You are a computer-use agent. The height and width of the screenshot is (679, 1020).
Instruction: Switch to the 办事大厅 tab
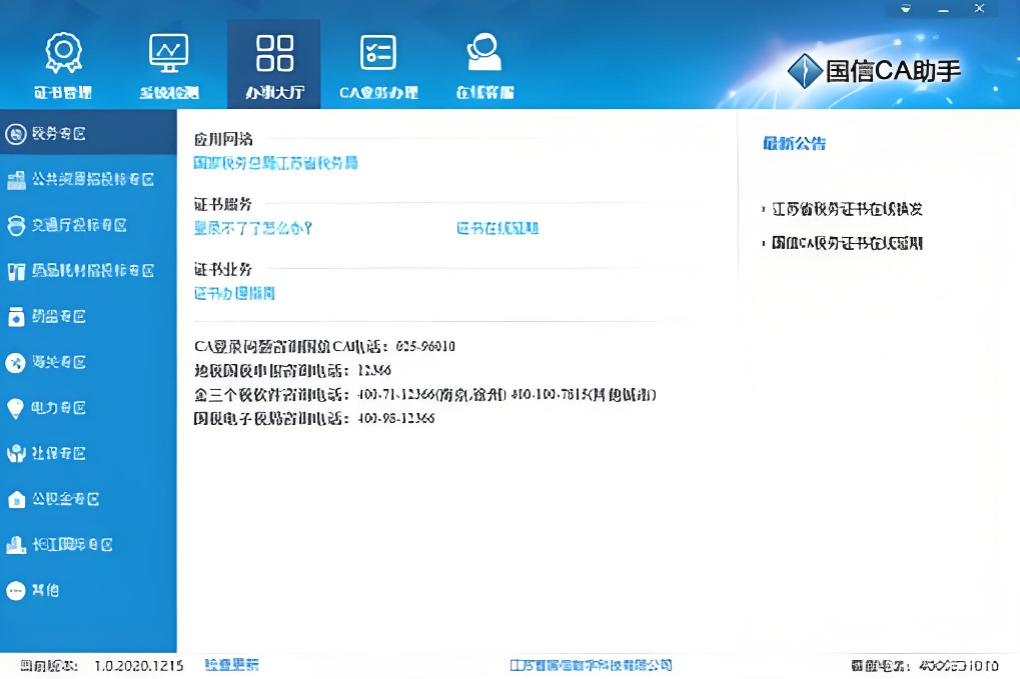(x=274, y=62)
